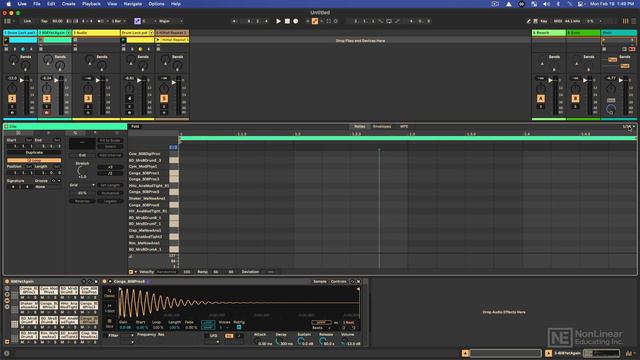This screenshot has width=640, height=360.
Task: Click the x2 stretch button
Action: click(x=110, y=167)
